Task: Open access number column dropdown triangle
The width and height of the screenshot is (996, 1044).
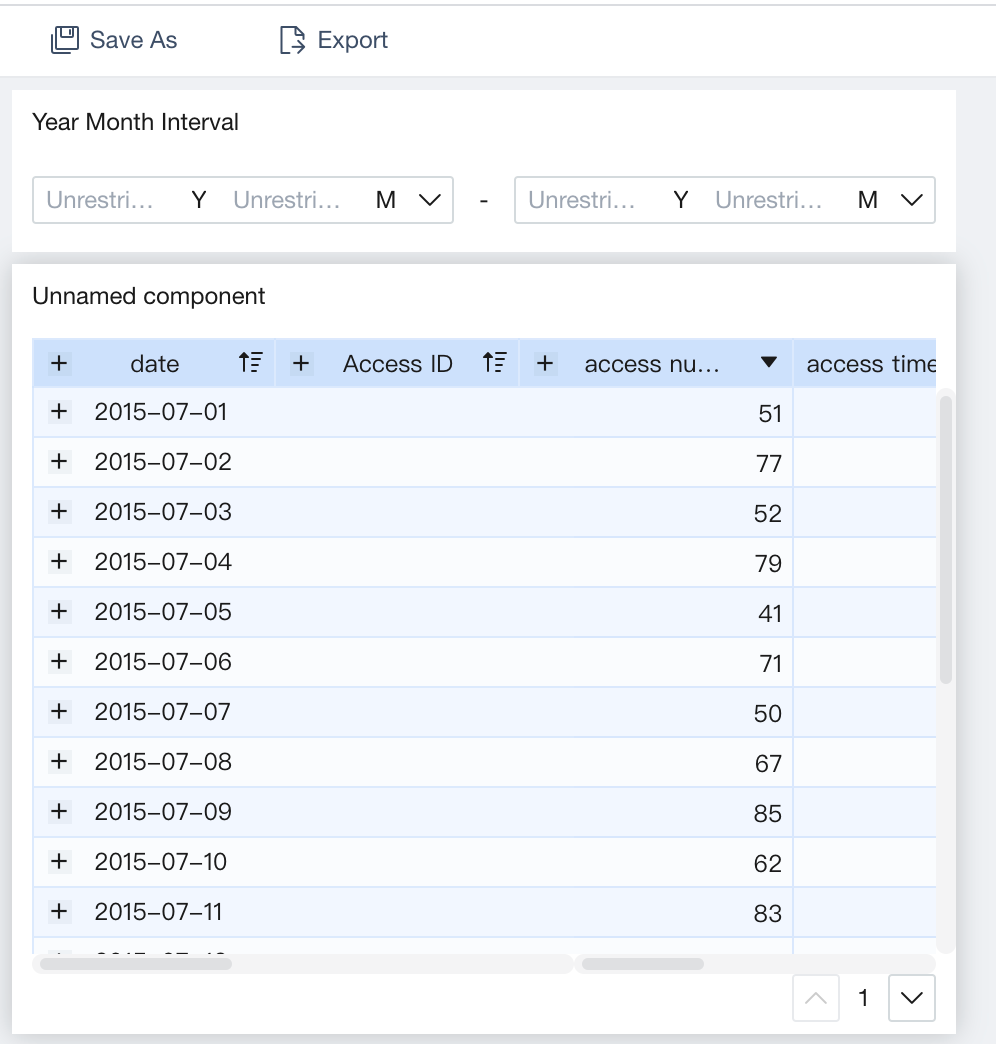Action: pos(769,362)
